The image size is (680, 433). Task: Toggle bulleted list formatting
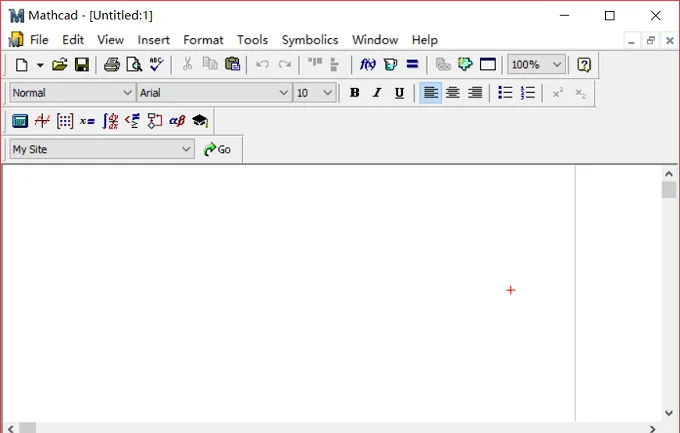coord(505,93)
